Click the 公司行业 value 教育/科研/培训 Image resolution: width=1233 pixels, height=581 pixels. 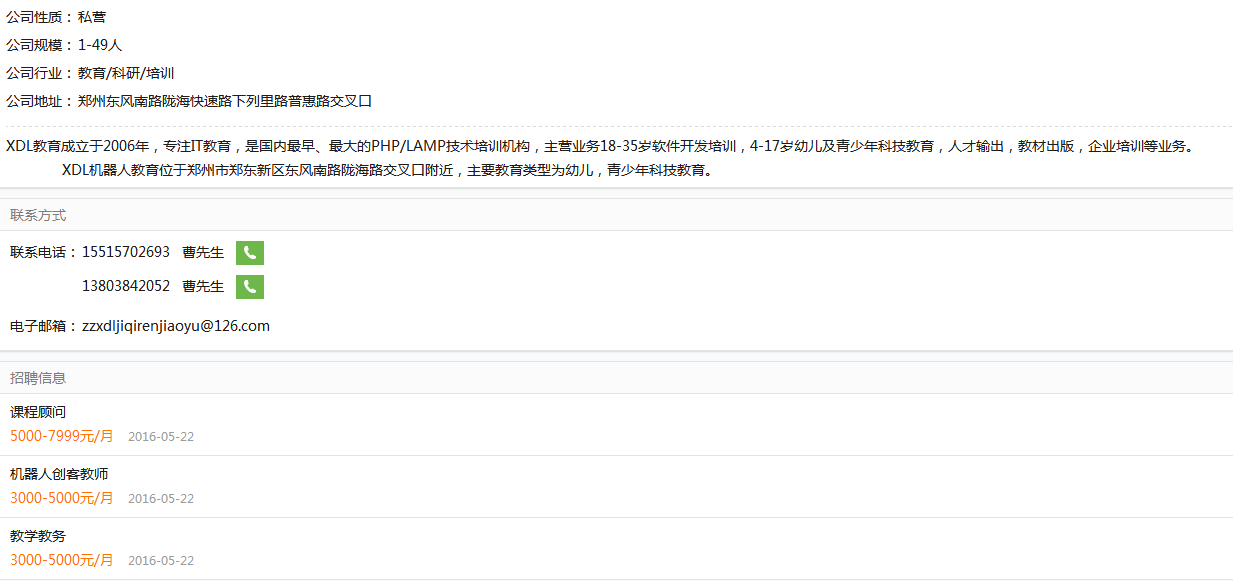(126, 73)
